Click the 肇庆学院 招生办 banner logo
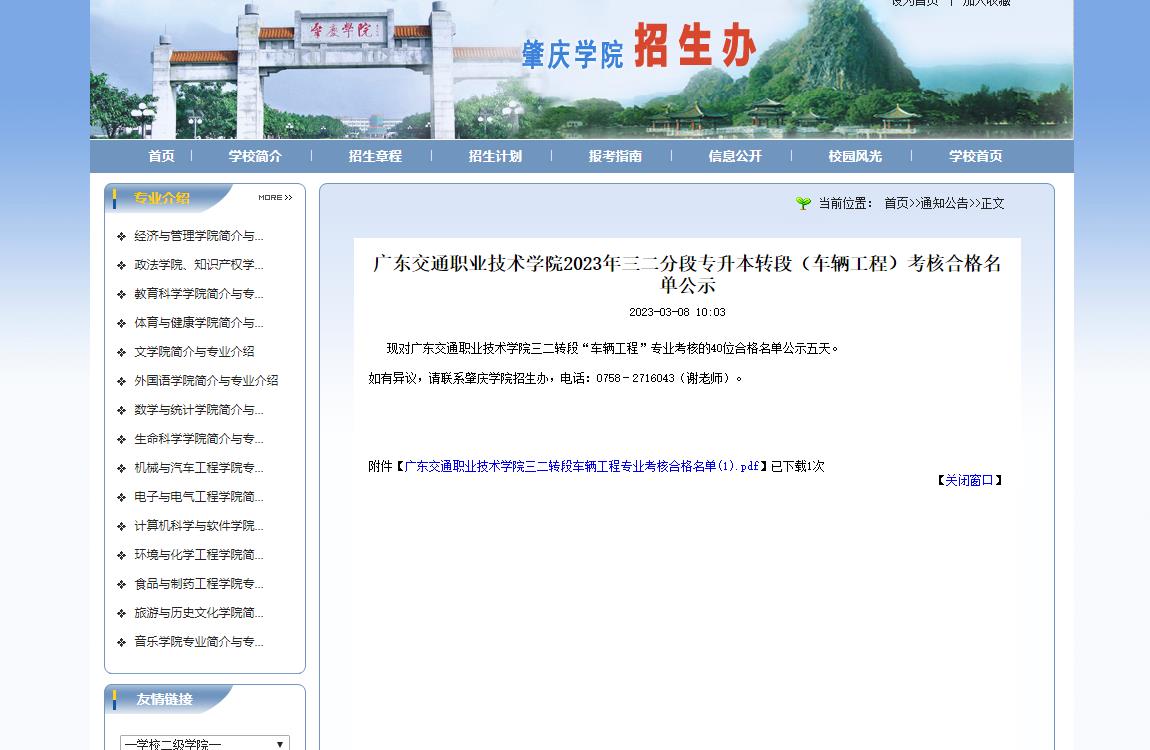1150x750 pixels. (639, 47)
